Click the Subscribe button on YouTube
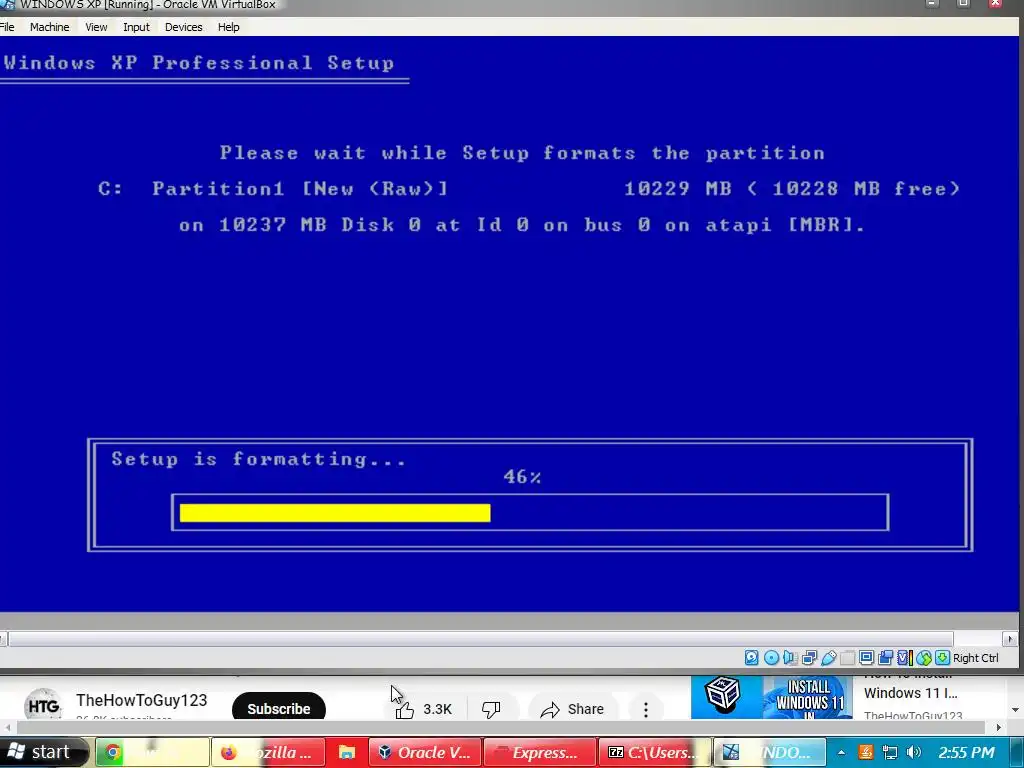The height and width of the screenshot is (768, 1024). click(279, 708)
